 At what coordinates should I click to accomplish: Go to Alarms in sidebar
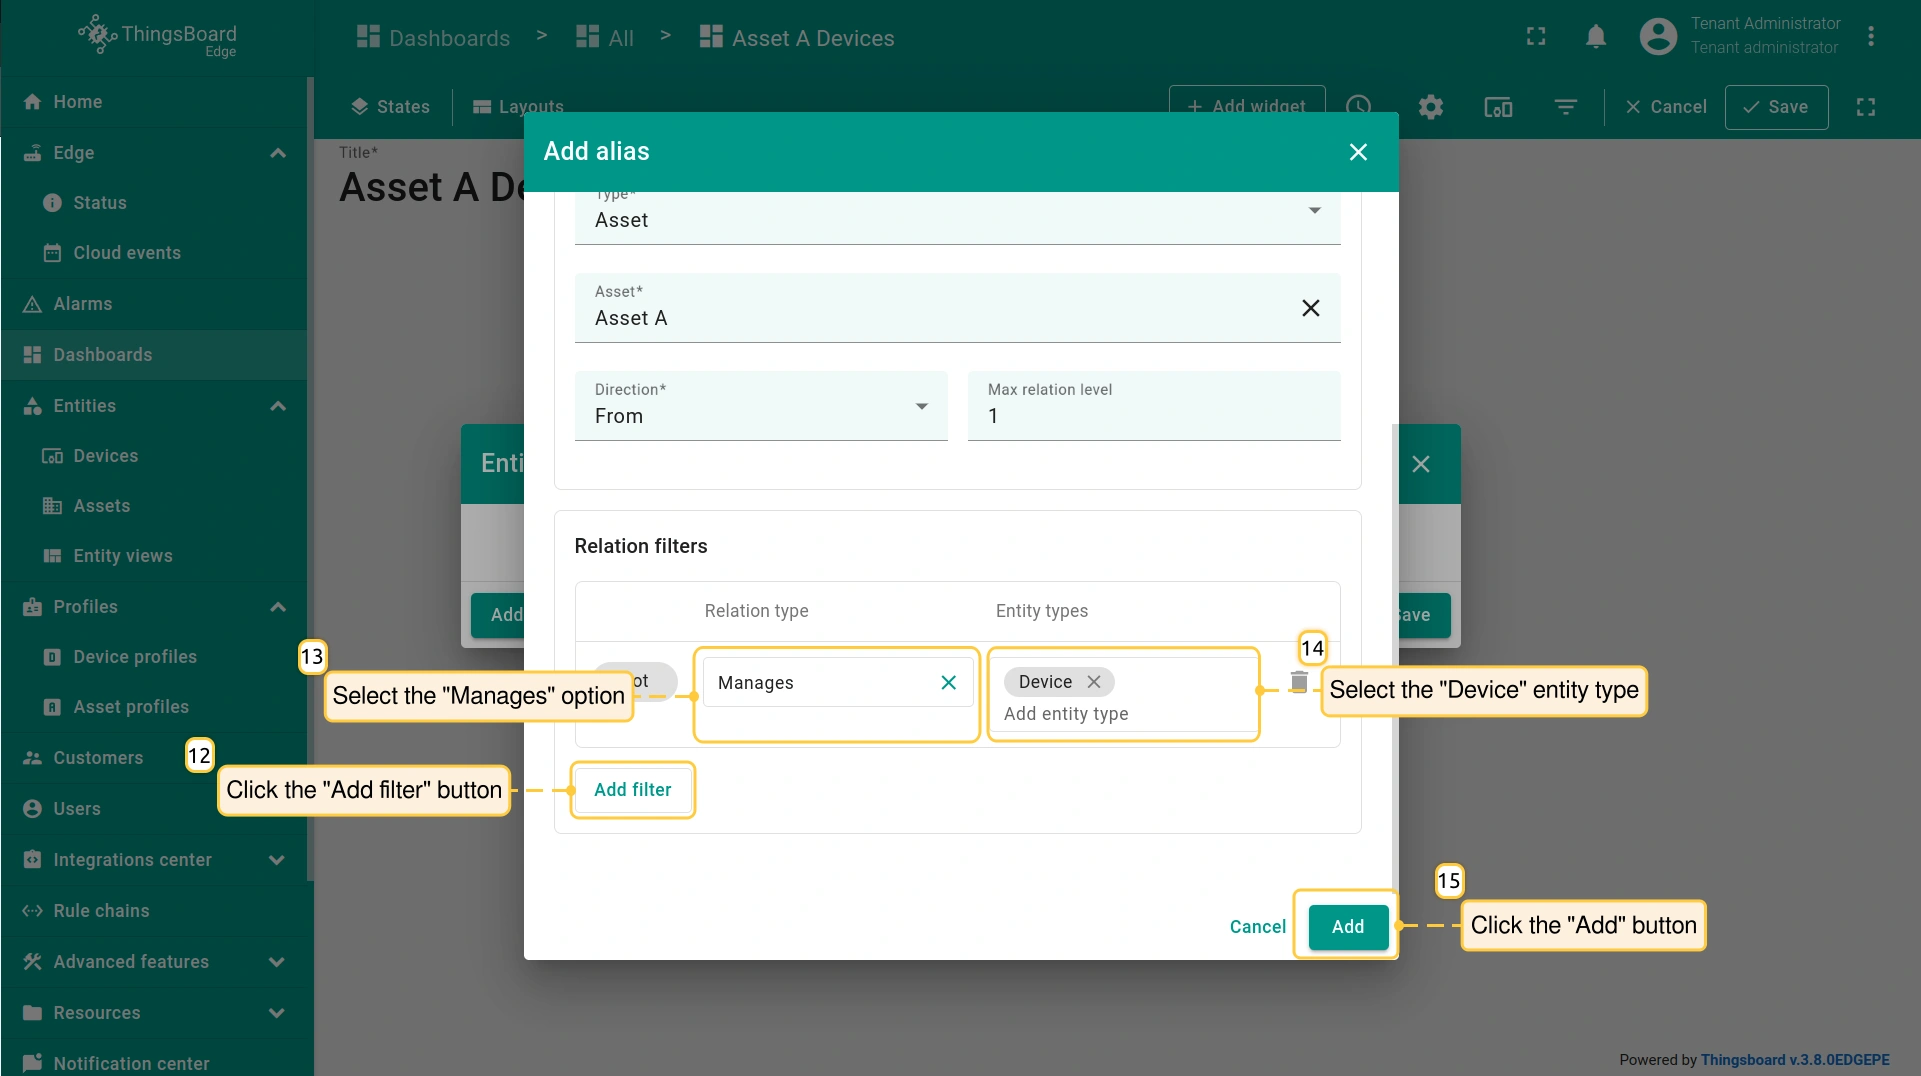pyautogui.click(x=83, y=304)
